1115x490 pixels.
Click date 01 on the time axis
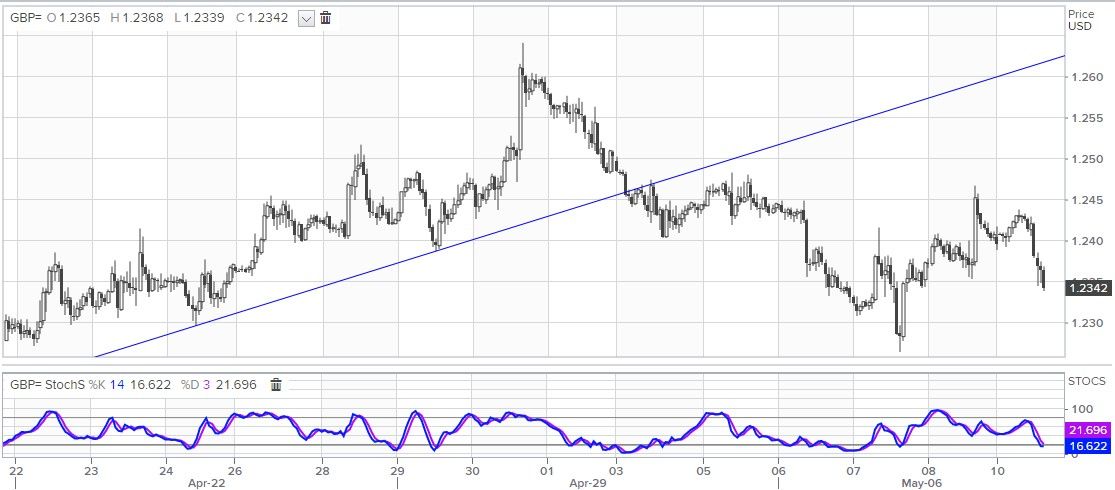(547, 470)
